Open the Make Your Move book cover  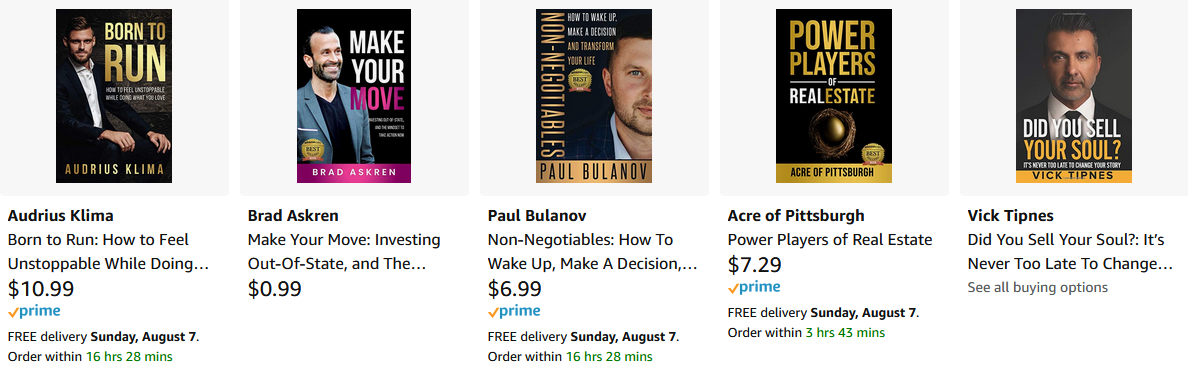point(354,96)
